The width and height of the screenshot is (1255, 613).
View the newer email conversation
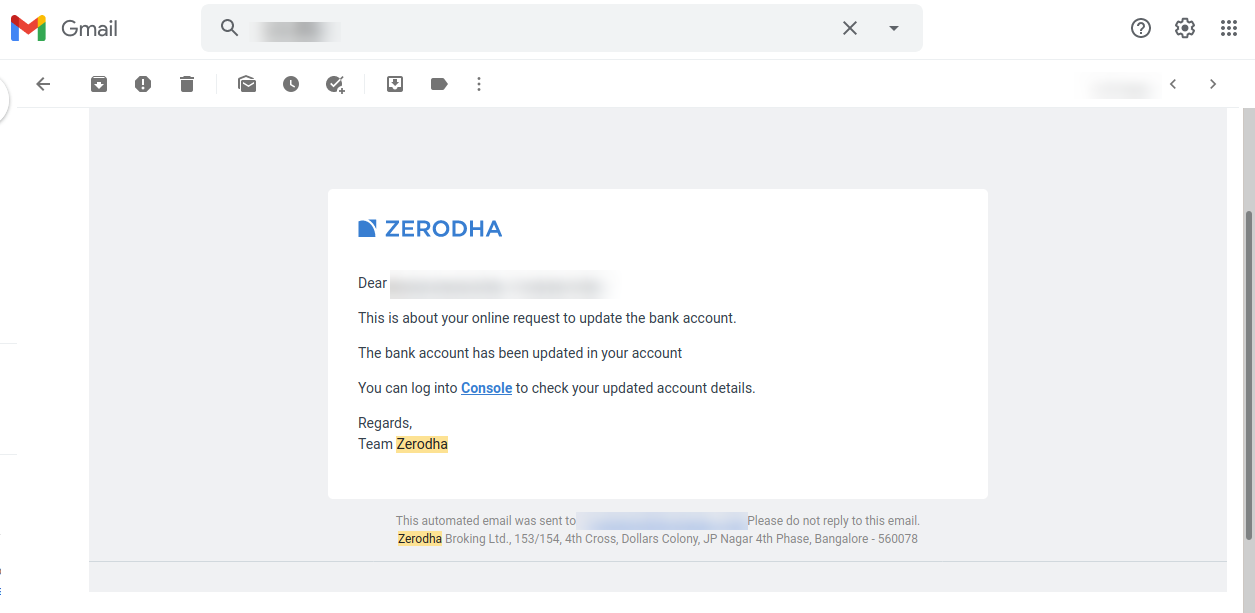click(1173, 84)
